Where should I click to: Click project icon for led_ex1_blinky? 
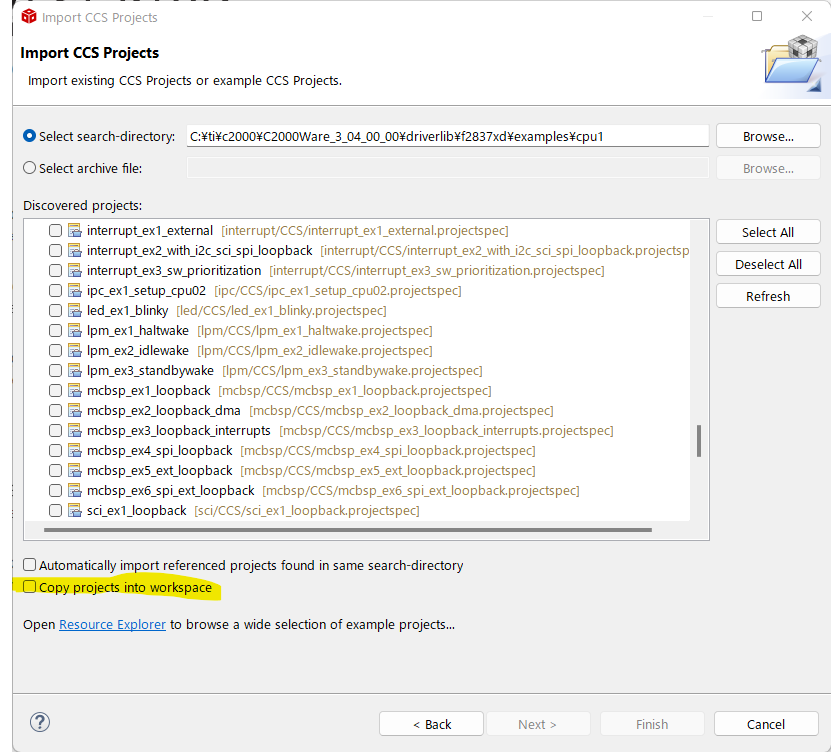coord(75,311)
